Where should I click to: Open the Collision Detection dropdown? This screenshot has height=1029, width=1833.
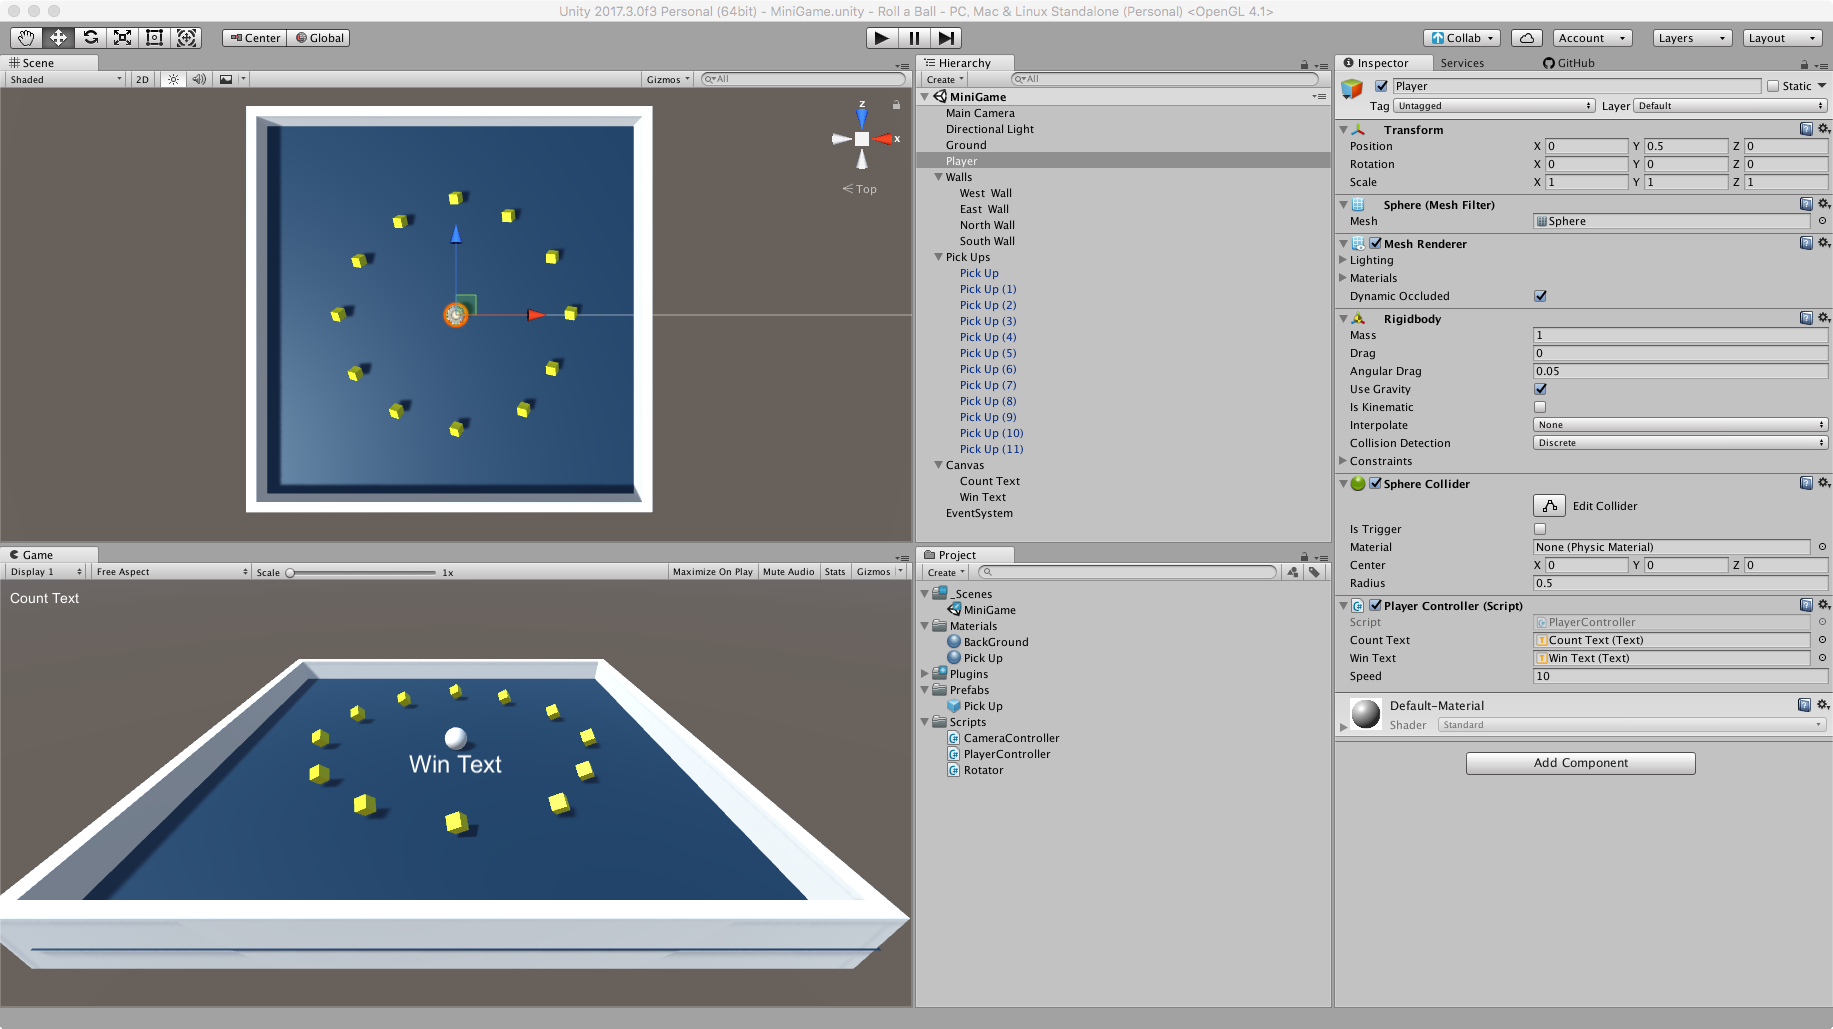coord(1680,443)
